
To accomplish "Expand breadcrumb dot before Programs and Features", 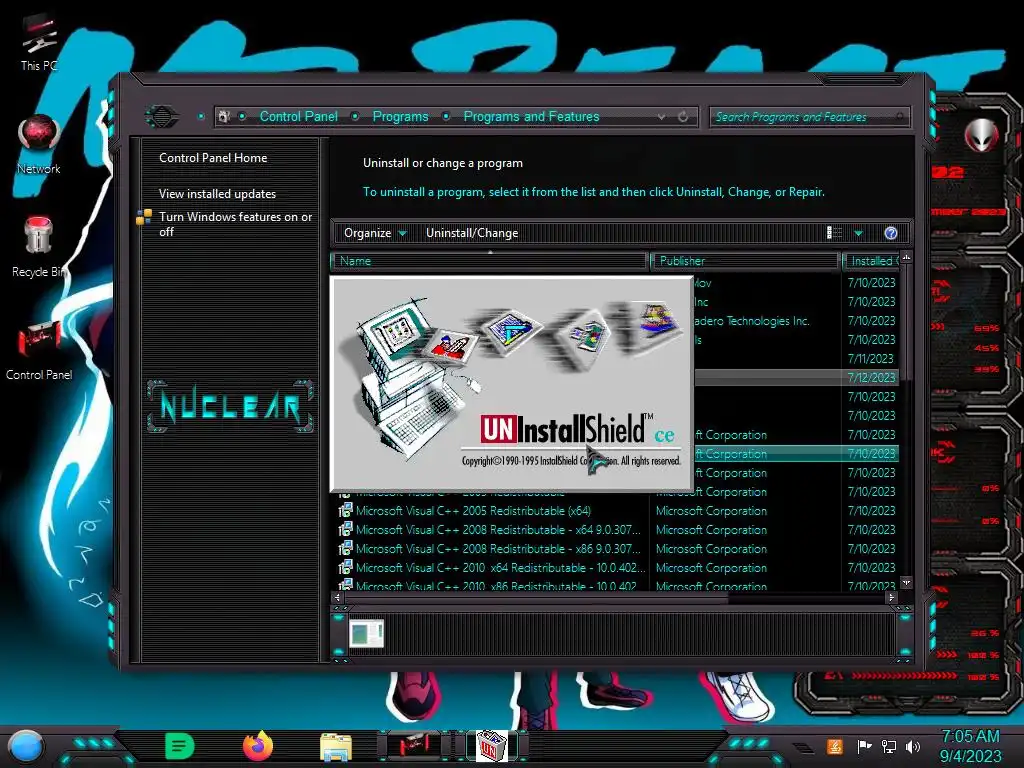I will pos(446,116).
